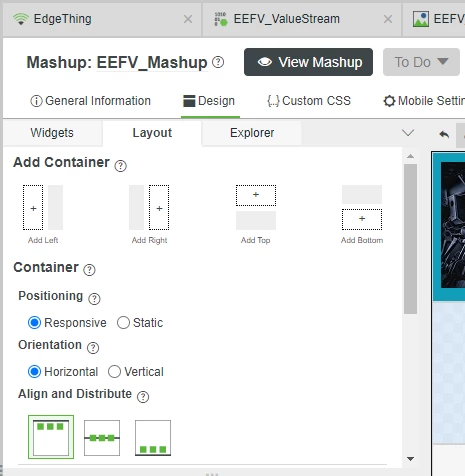Click the undo arrow icon
Image resolution: width=465 pixels, height=476 pixels.
[x=444, y=134]
